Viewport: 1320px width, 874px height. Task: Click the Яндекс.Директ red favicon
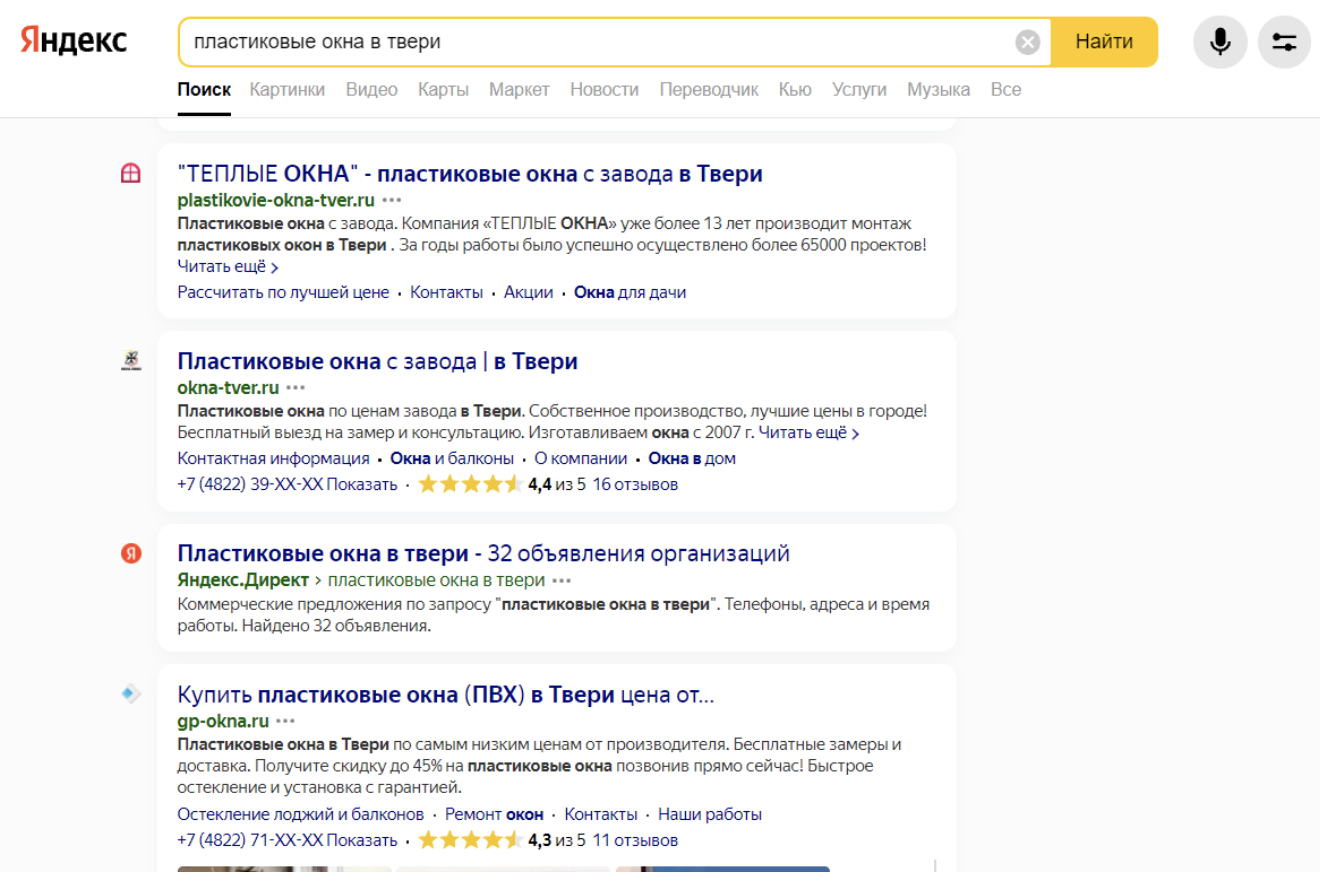pos(131,553)
